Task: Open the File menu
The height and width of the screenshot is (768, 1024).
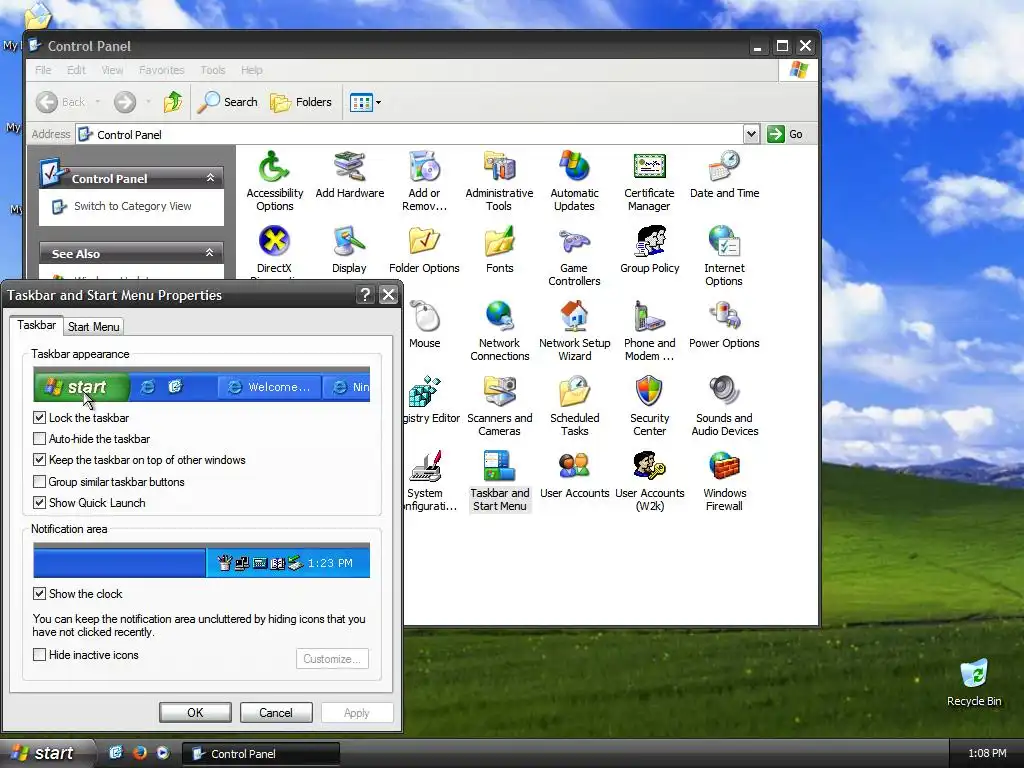Action: (43, 70)
